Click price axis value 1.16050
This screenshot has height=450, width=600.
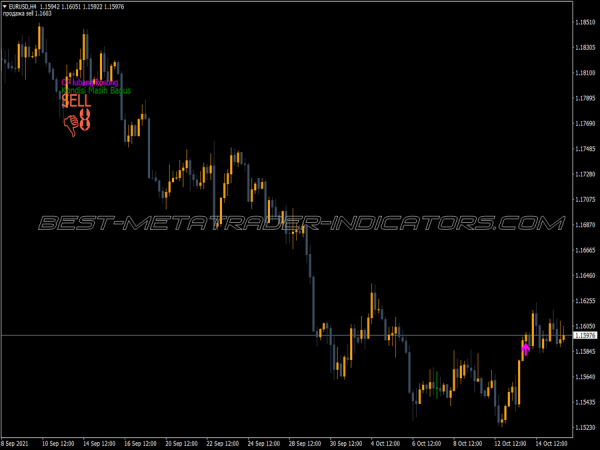click(585, 326)
